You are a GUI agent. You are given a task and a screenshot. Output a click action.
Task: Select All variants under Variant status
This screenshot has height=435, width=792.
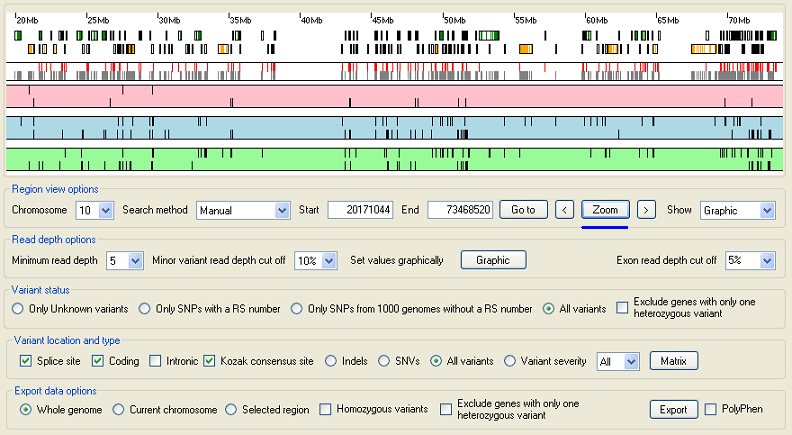(x=548, y=309)
